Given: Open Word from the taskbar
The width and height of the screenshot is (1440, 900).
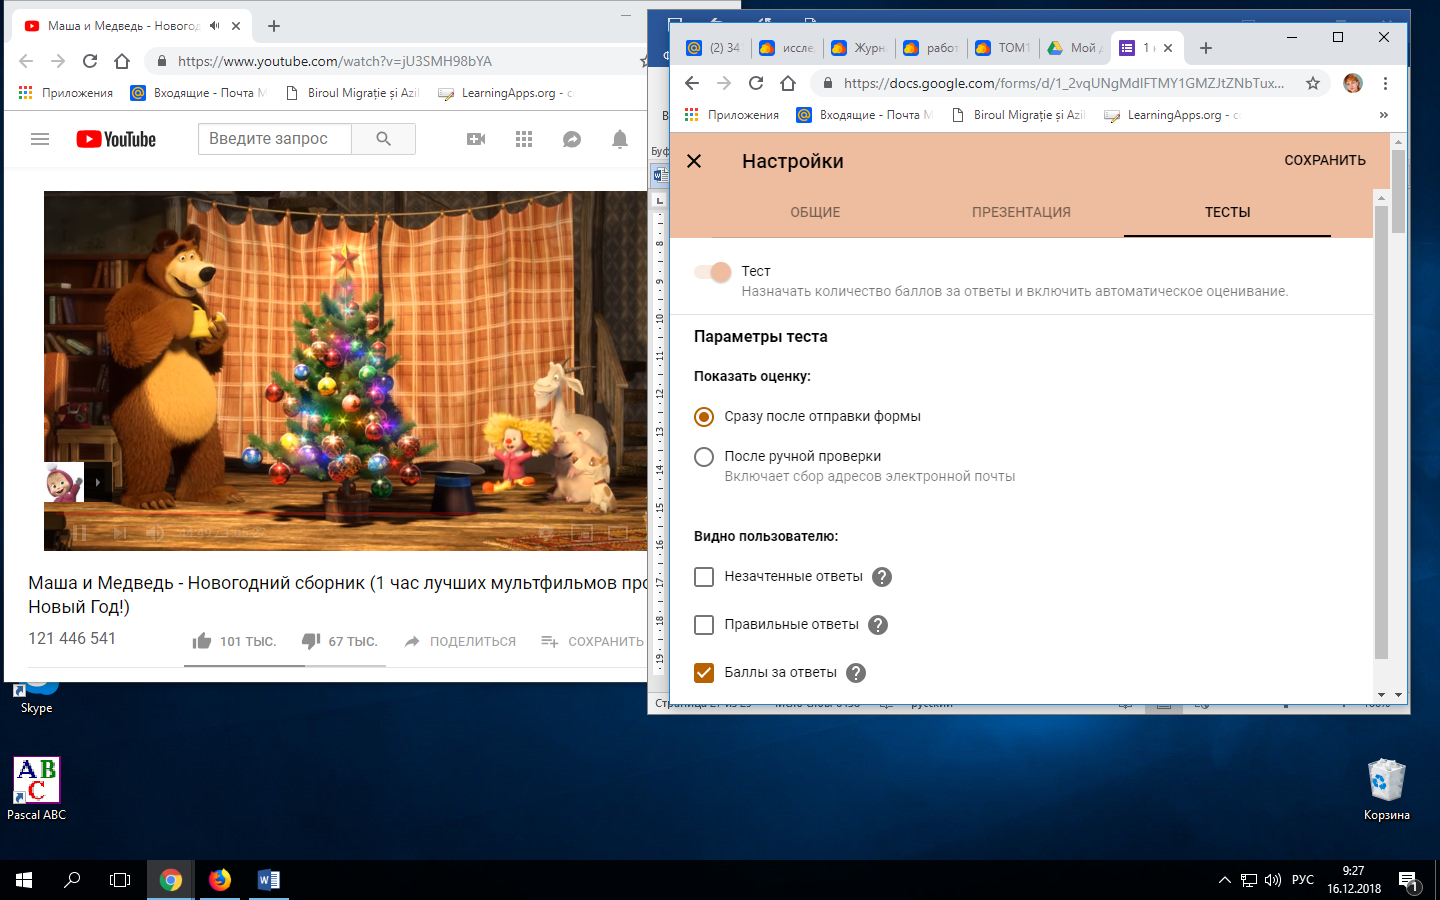Looking at the screenshot, I should [x=268, y=880].
